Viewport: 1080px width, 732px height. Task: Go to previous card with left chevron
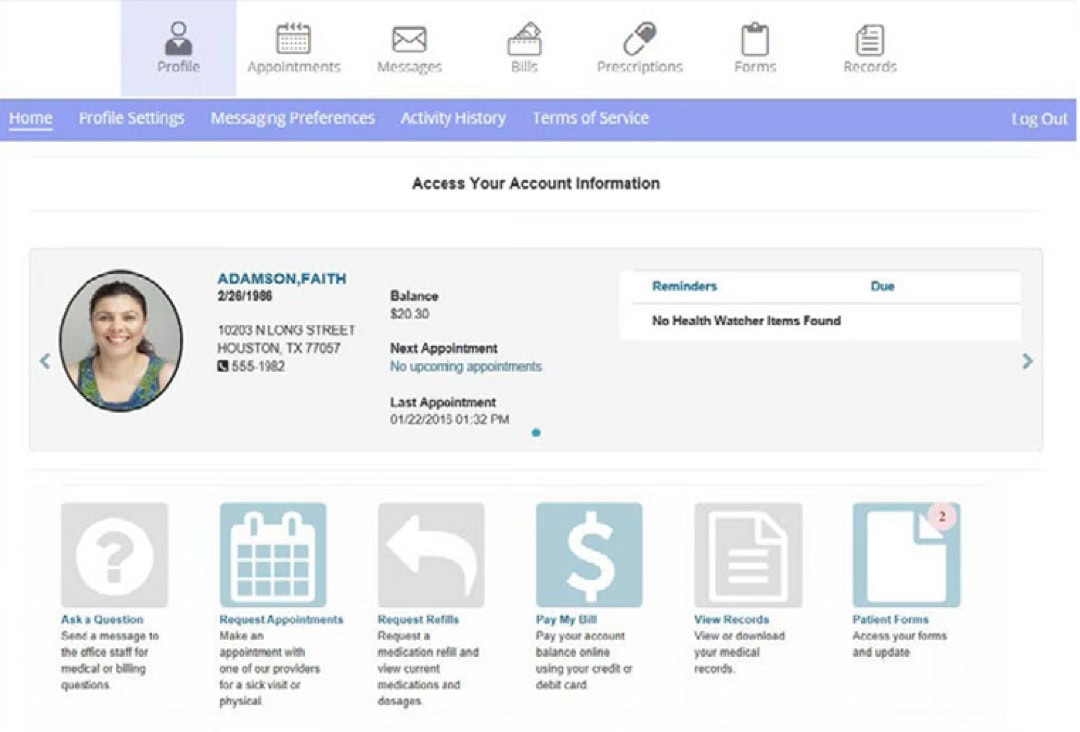pos(44,361)
